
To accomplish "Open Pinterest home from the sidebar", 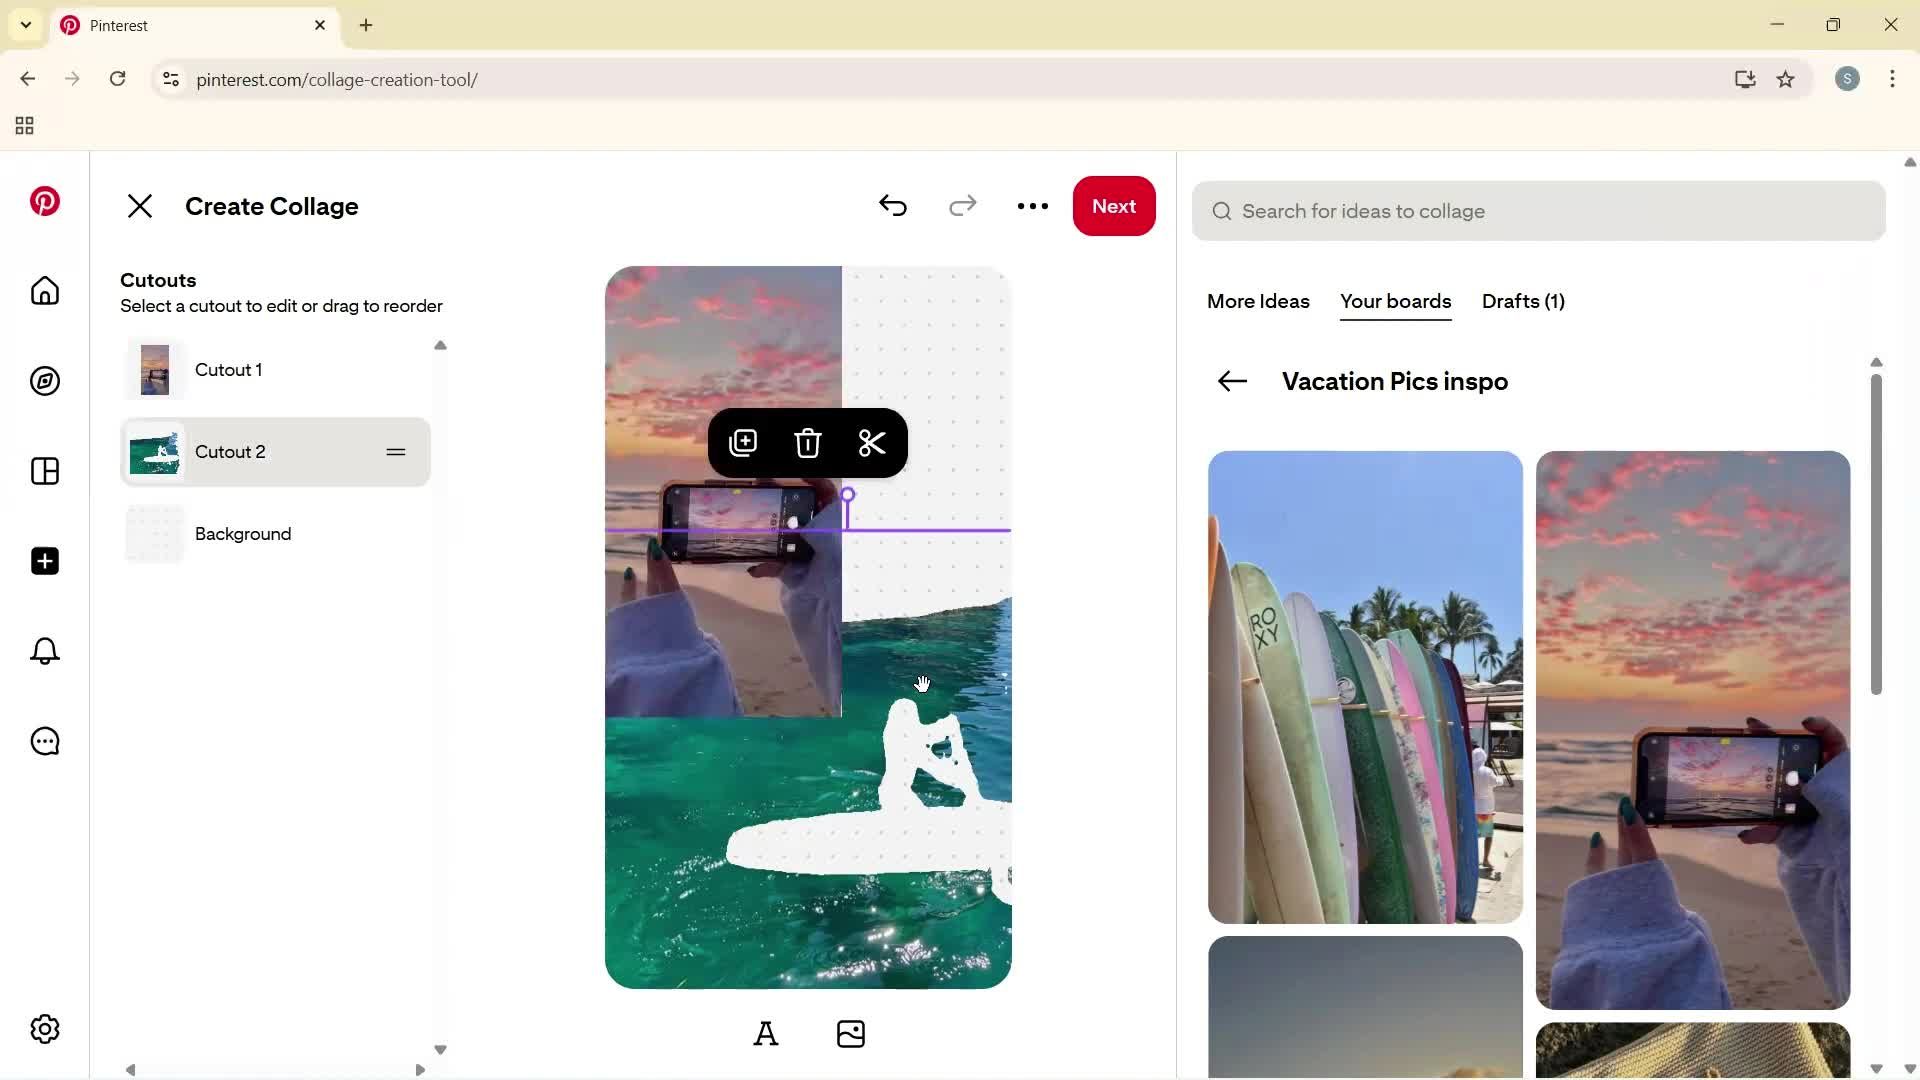I will point(44,291).
